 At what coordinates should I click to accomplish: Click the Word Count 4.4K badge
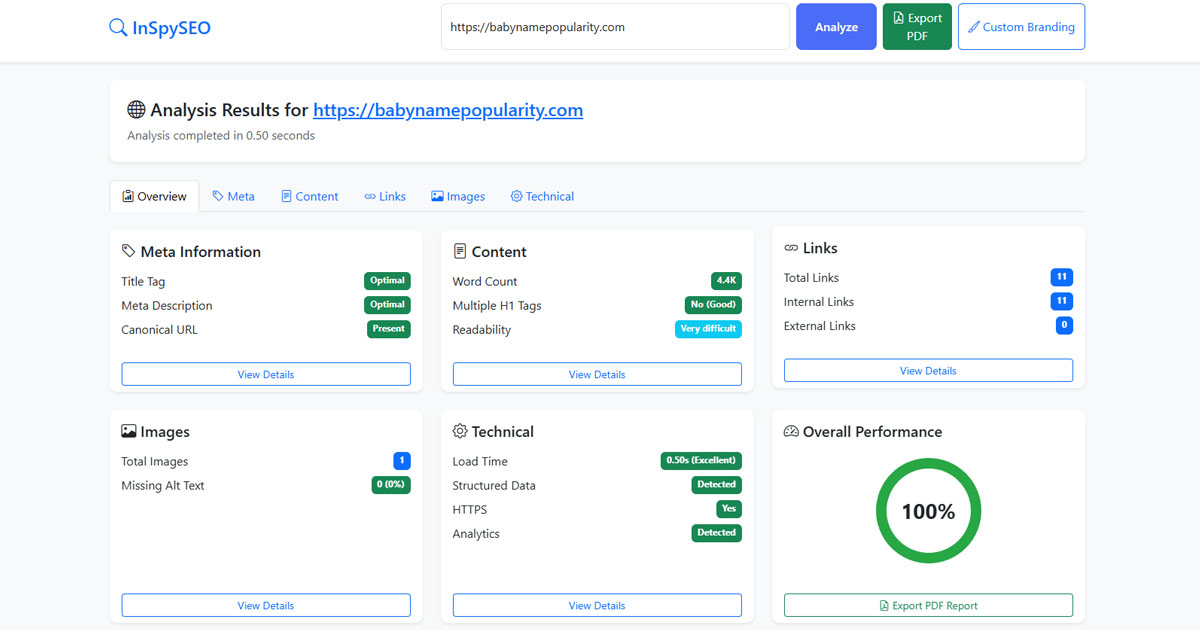(726, 281)
